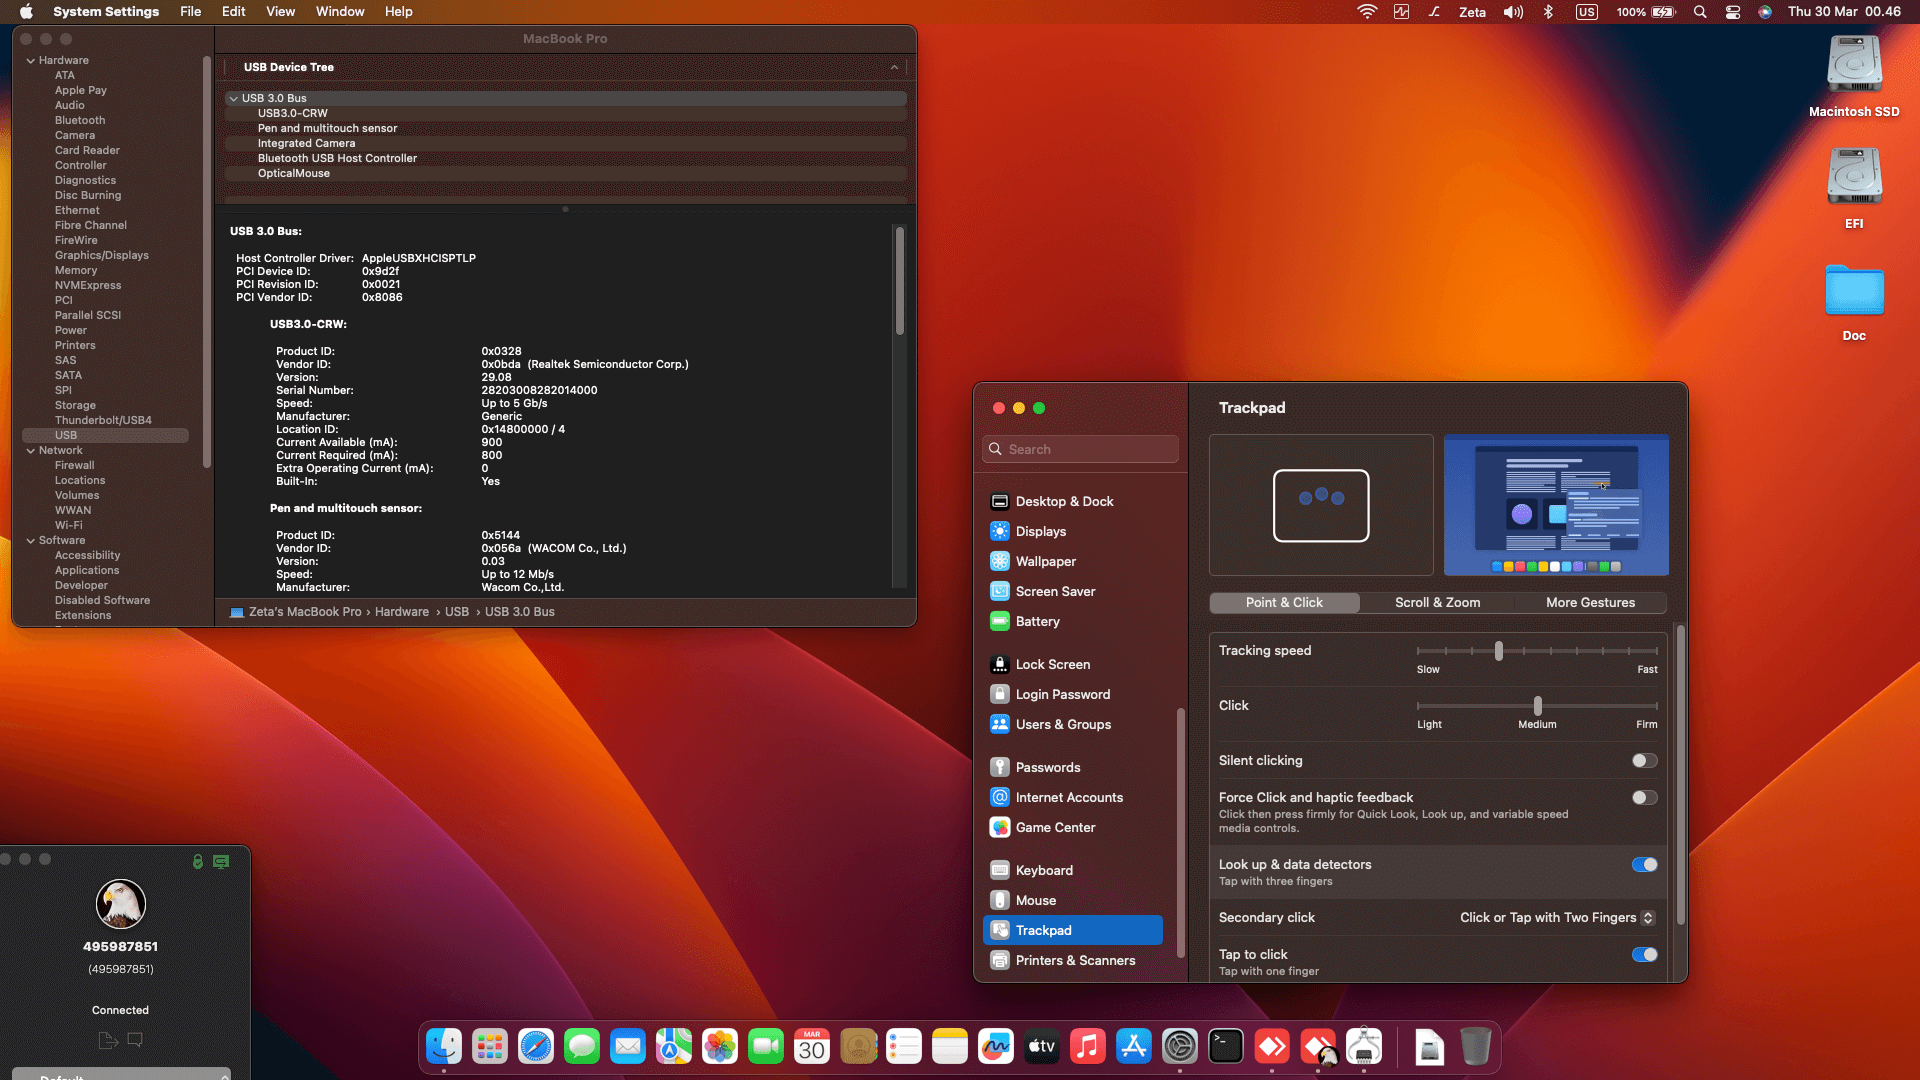Image resolution: width=1920 pixels, height=1080 pixels.
Task: Open Displays settings in sidebar
Action: click(x=1040, y=531)
